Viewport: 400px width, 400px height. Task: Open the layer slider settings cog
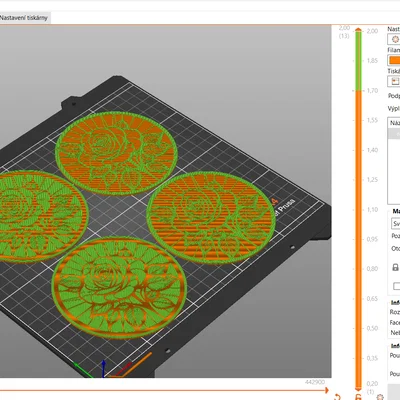point(380,397)
